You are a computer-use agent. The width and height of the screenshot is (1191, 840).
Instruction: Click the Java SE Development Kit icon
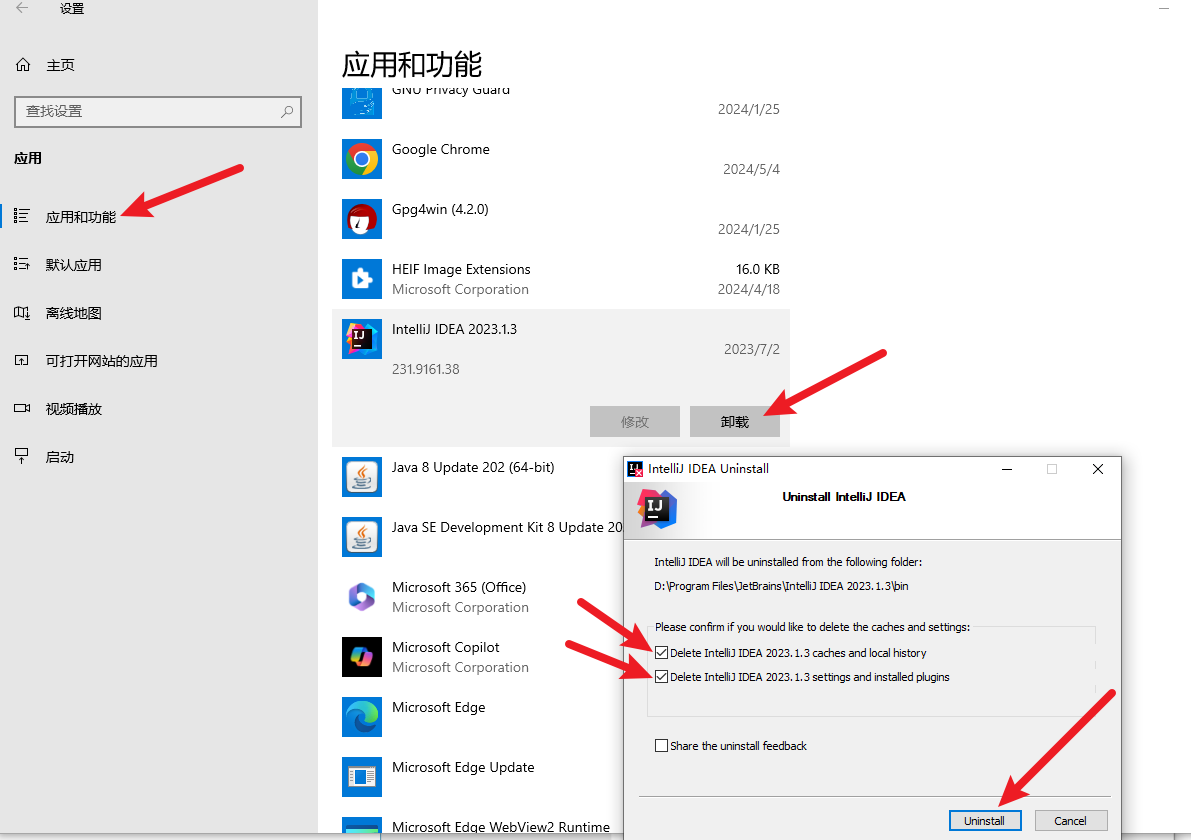pyautogui.click(x=362, y=537)
